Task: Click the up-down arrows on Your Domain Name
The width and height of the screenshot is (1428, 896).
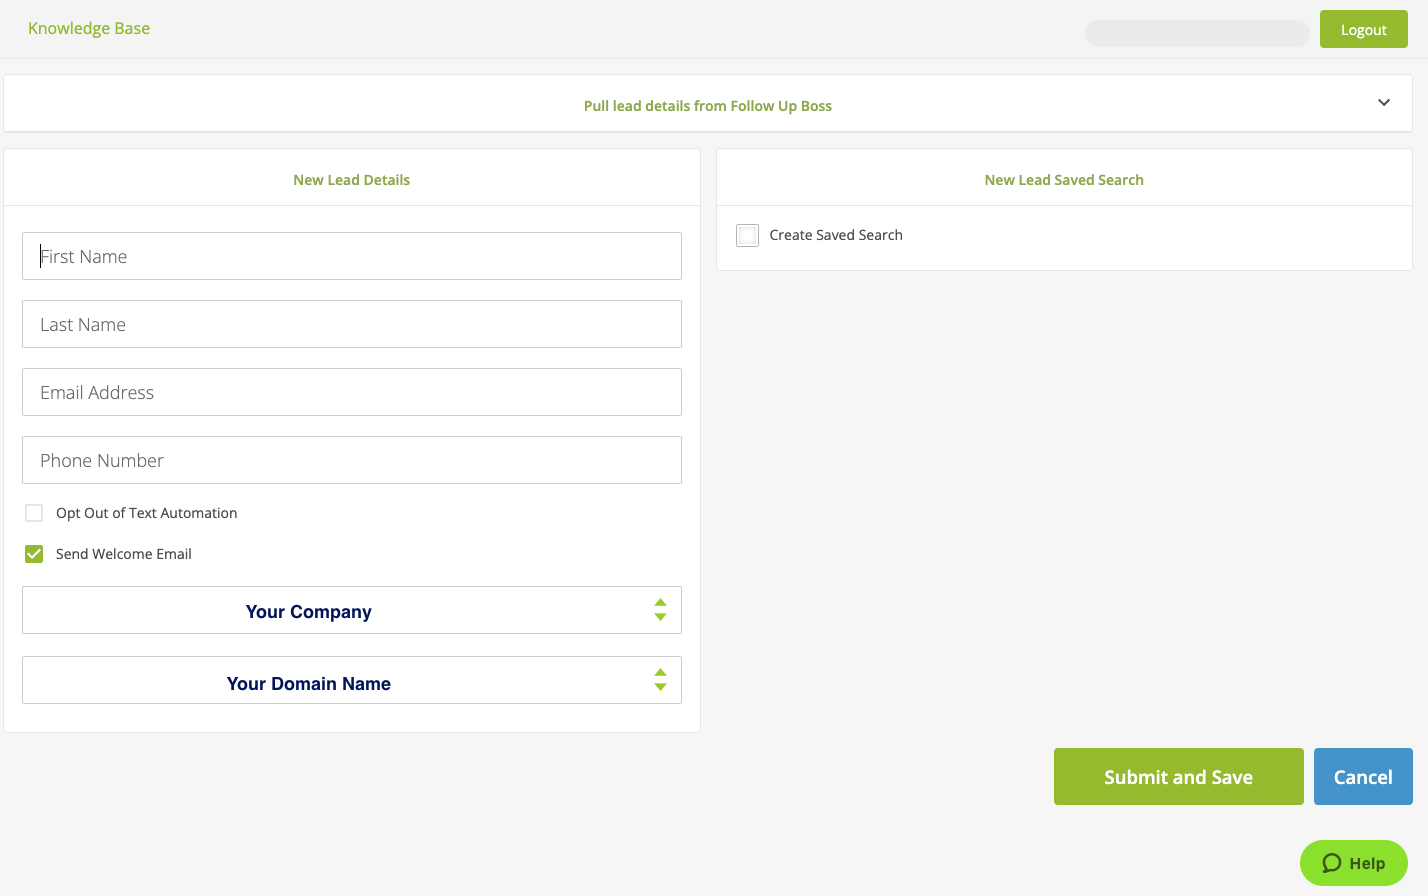Action: click(x=660, y=680)
